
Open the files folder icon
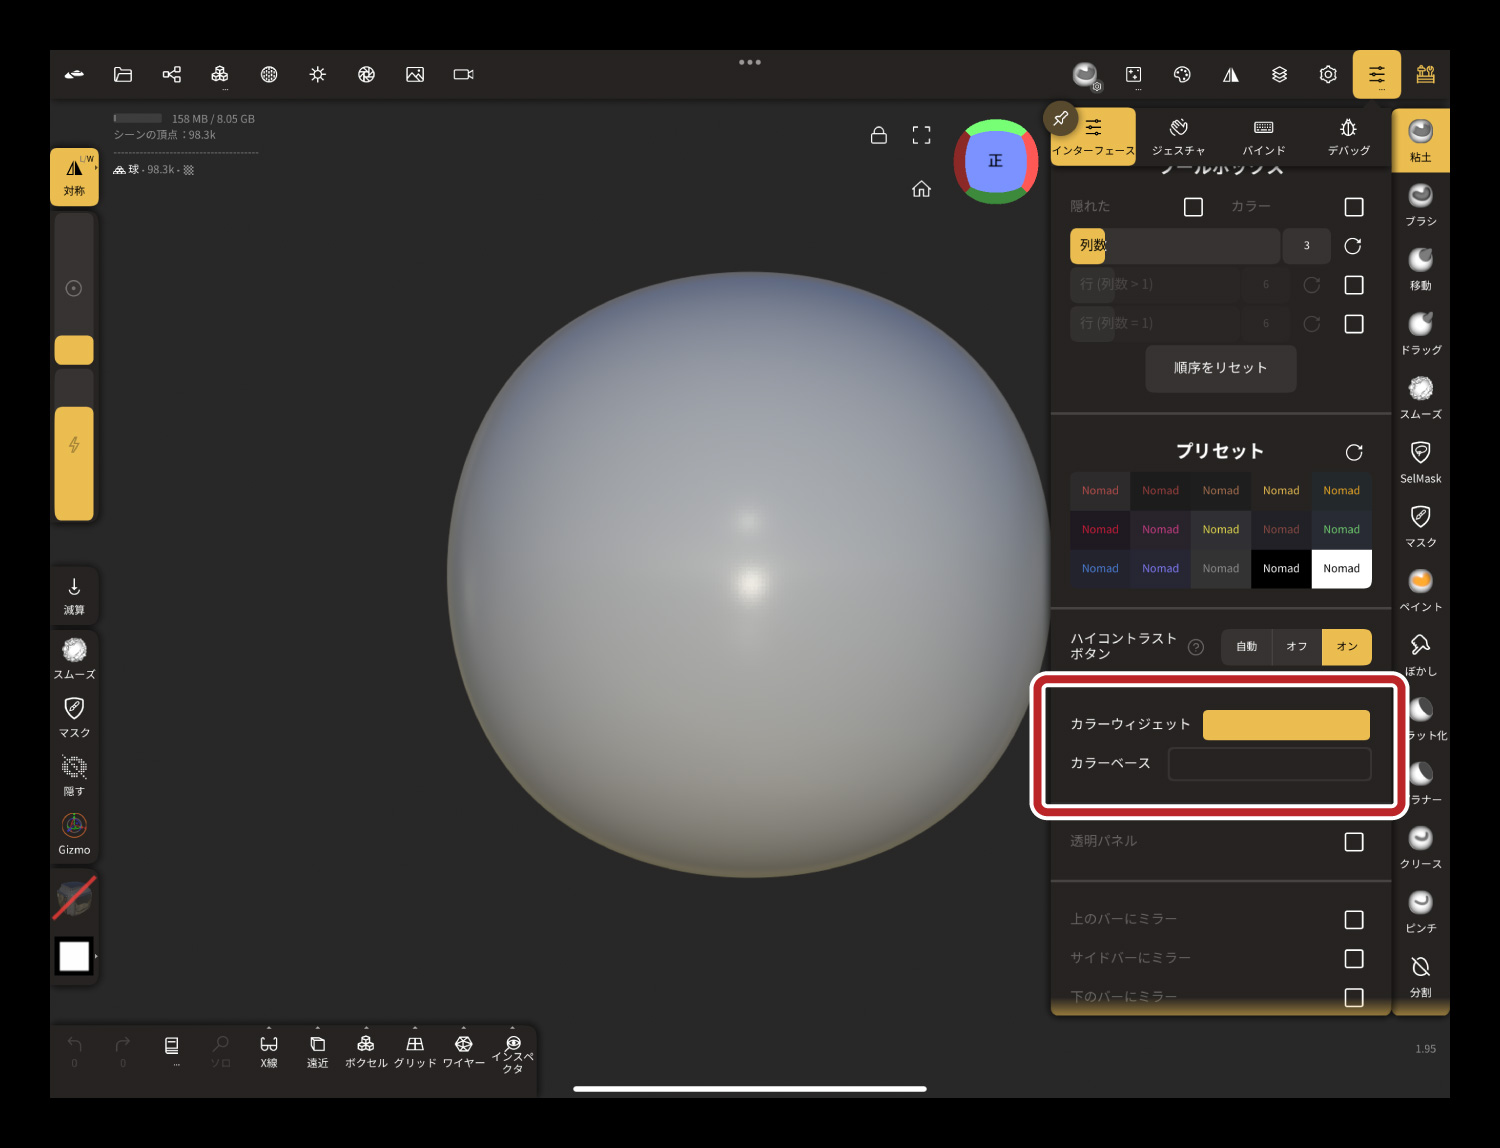pos(123,75)
